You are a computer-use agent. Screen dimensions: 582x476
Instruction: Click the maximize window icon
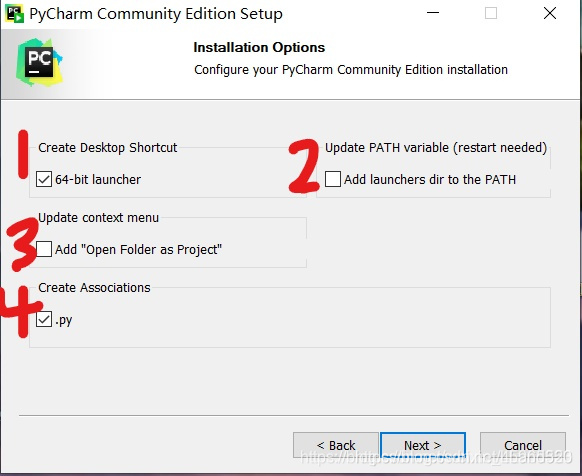[491, 13]
